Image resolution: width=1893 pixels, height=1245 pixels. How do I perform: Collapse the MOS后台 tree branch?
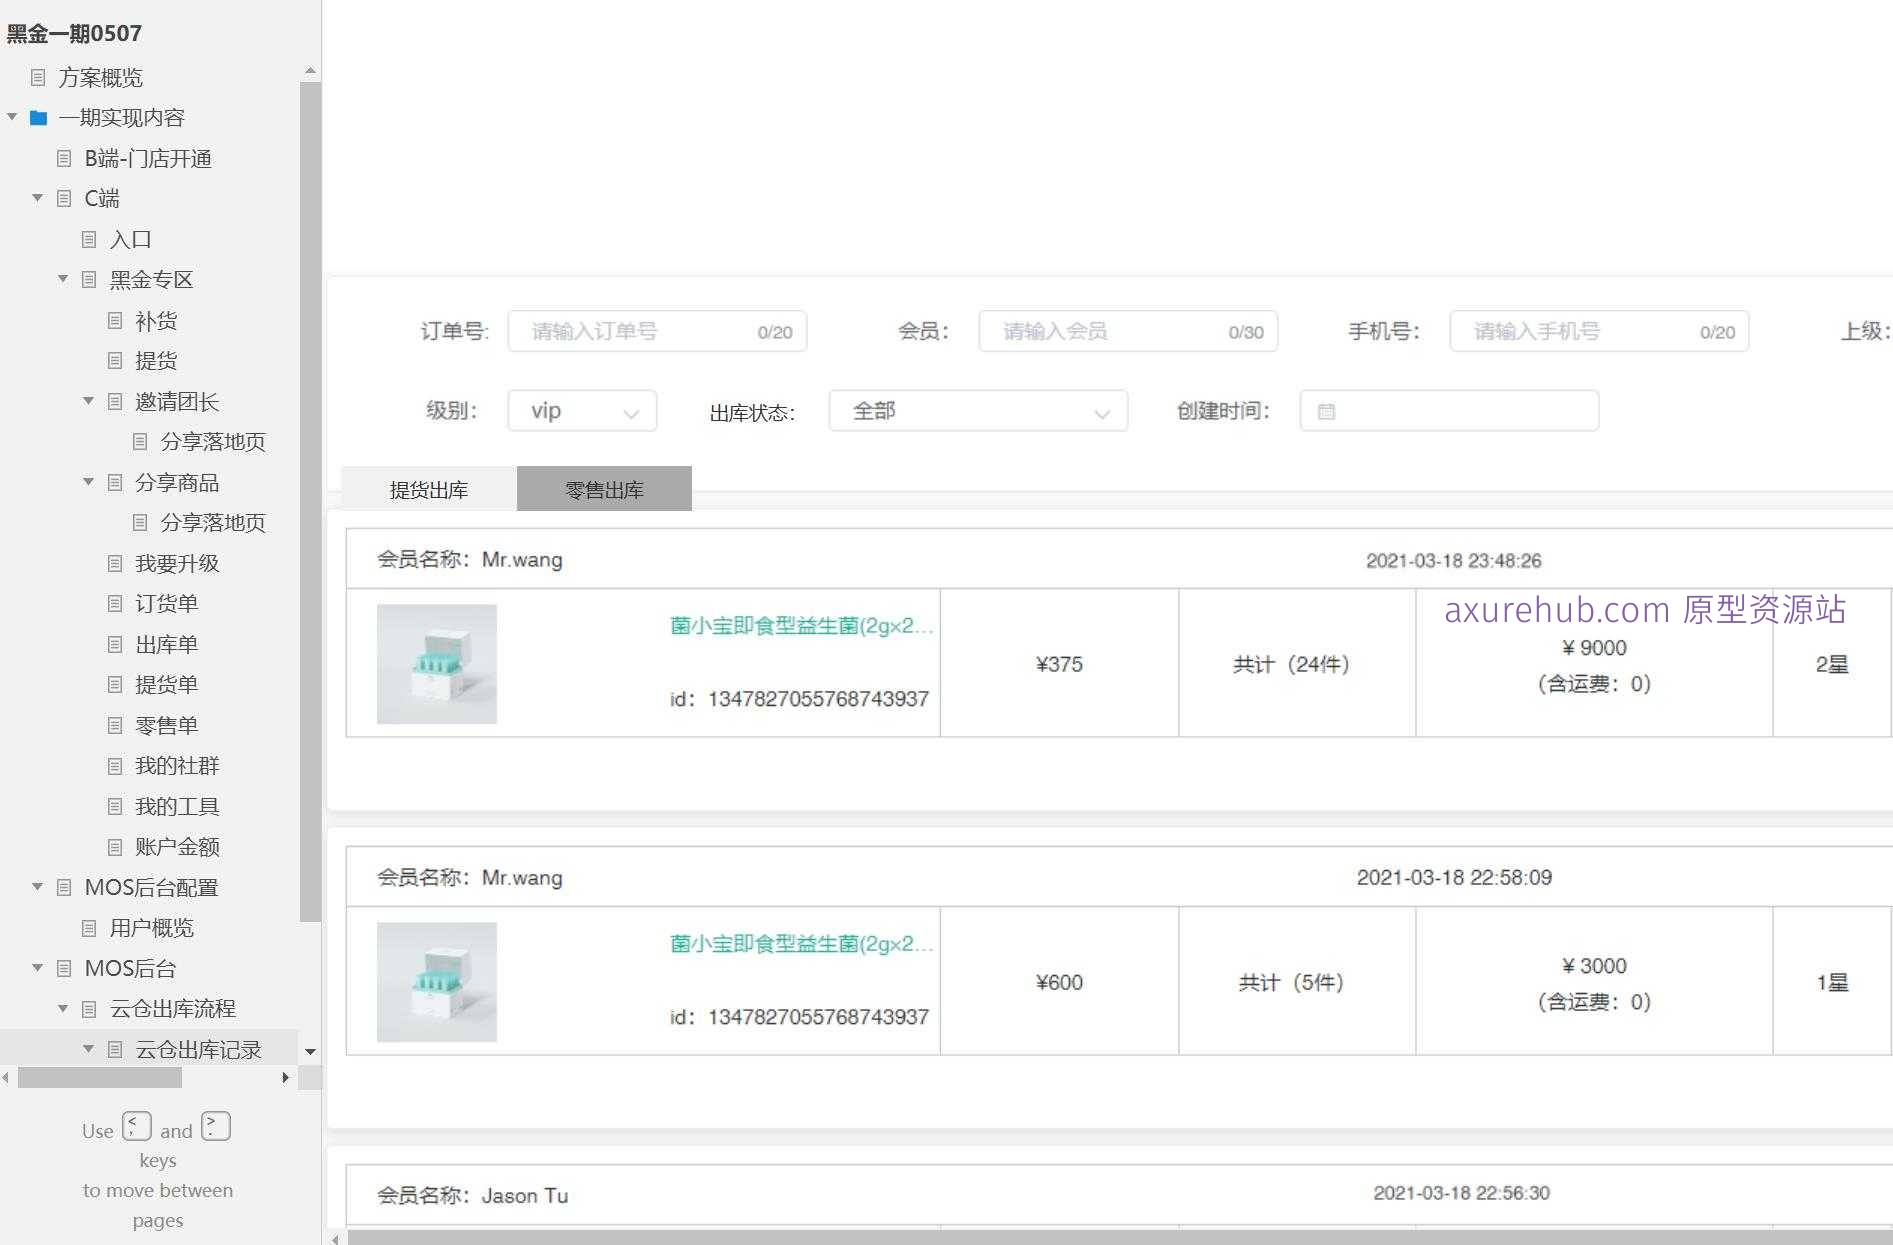[38, 968]
